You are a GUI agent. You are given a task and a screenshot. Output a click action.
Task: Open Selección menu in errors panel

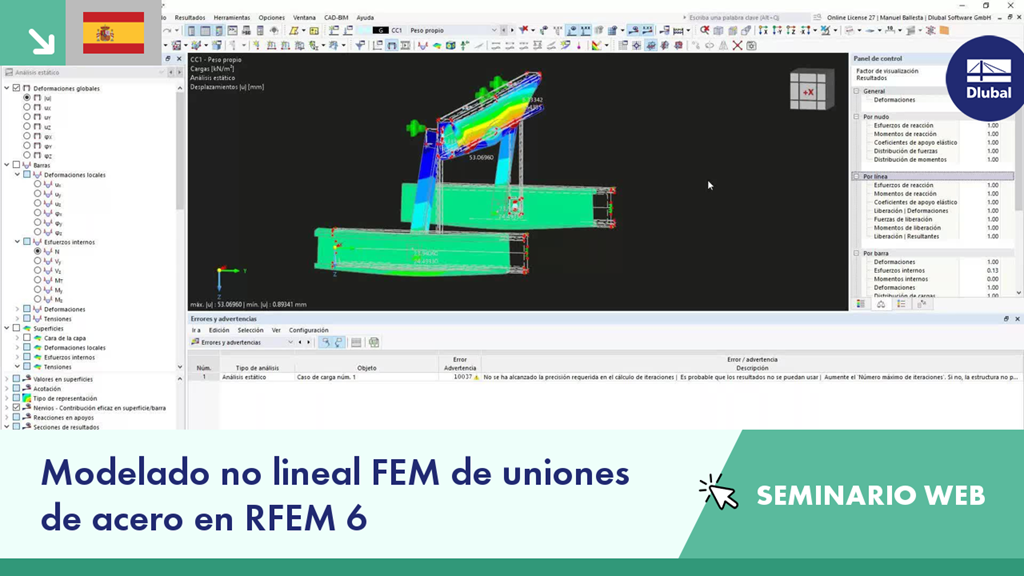click(251, 330)
